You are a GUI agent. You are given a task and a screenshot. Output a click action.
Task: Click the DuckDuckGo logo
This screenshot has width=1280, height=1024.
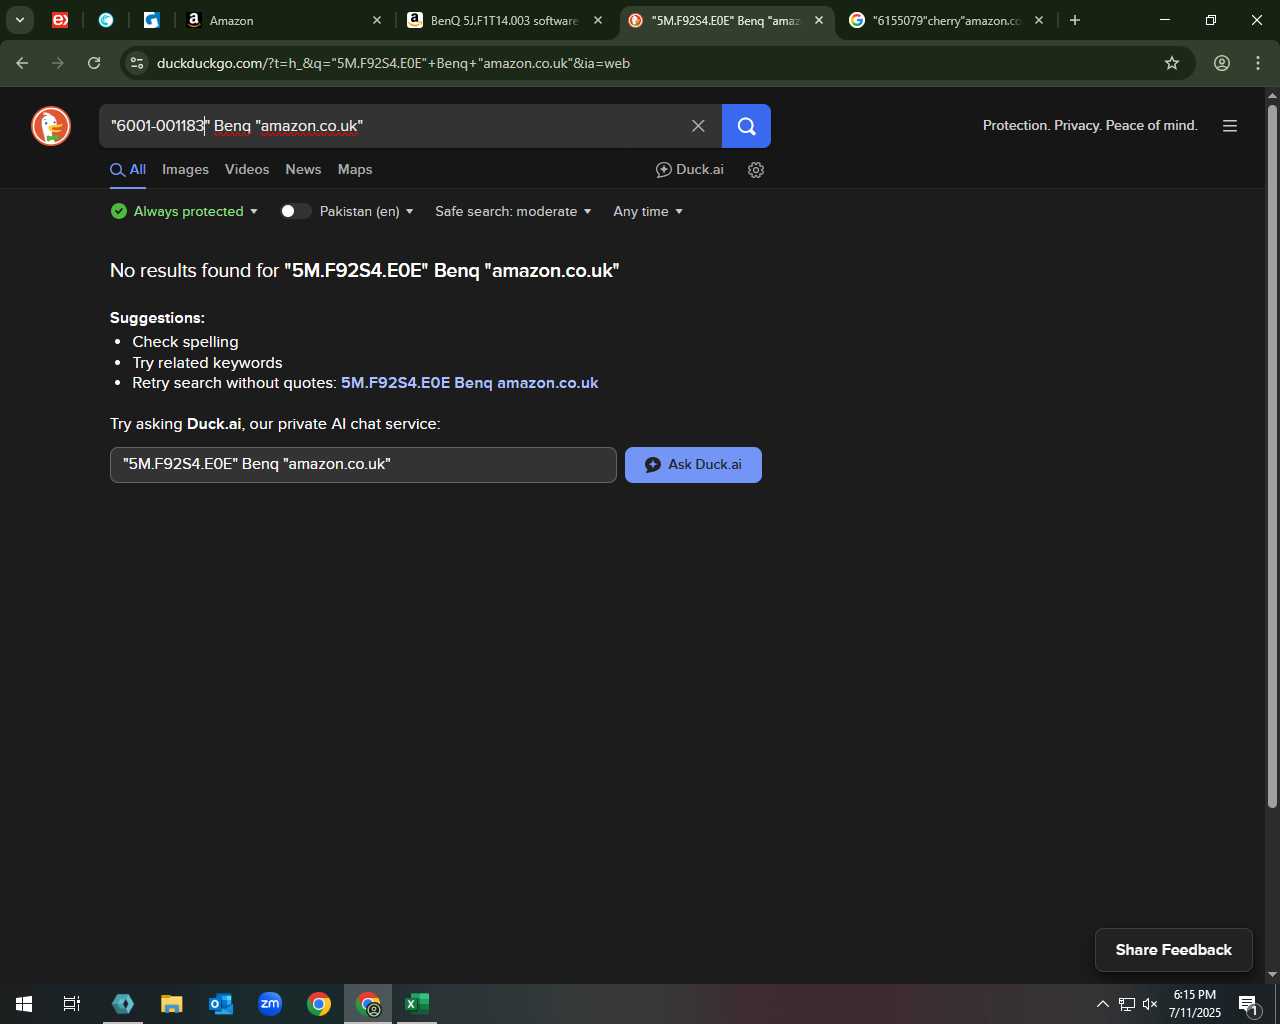[x=51, y=126]
